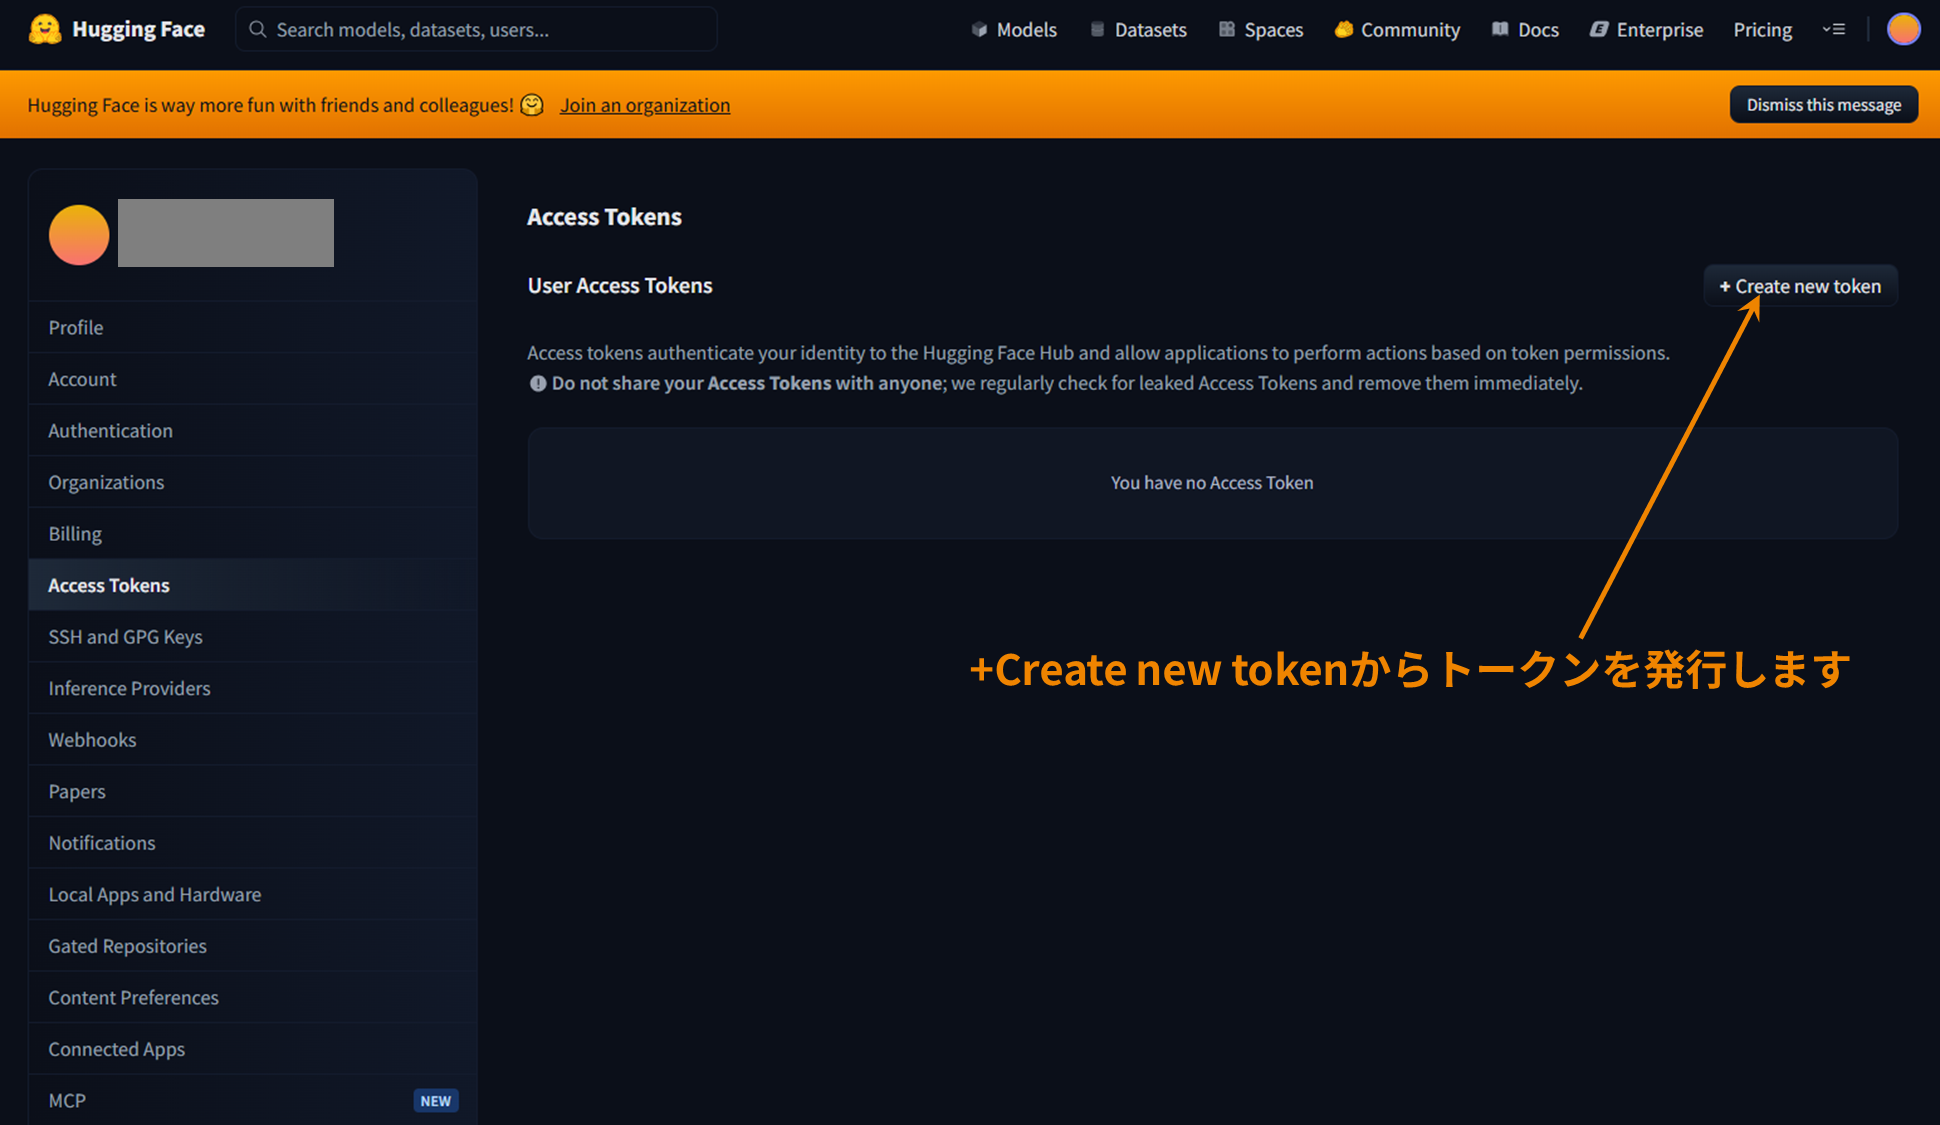This screenshot has height=1125, width=1940.
Task: Open MCP settings marked NEW
Action: (x=67, y=1100)
